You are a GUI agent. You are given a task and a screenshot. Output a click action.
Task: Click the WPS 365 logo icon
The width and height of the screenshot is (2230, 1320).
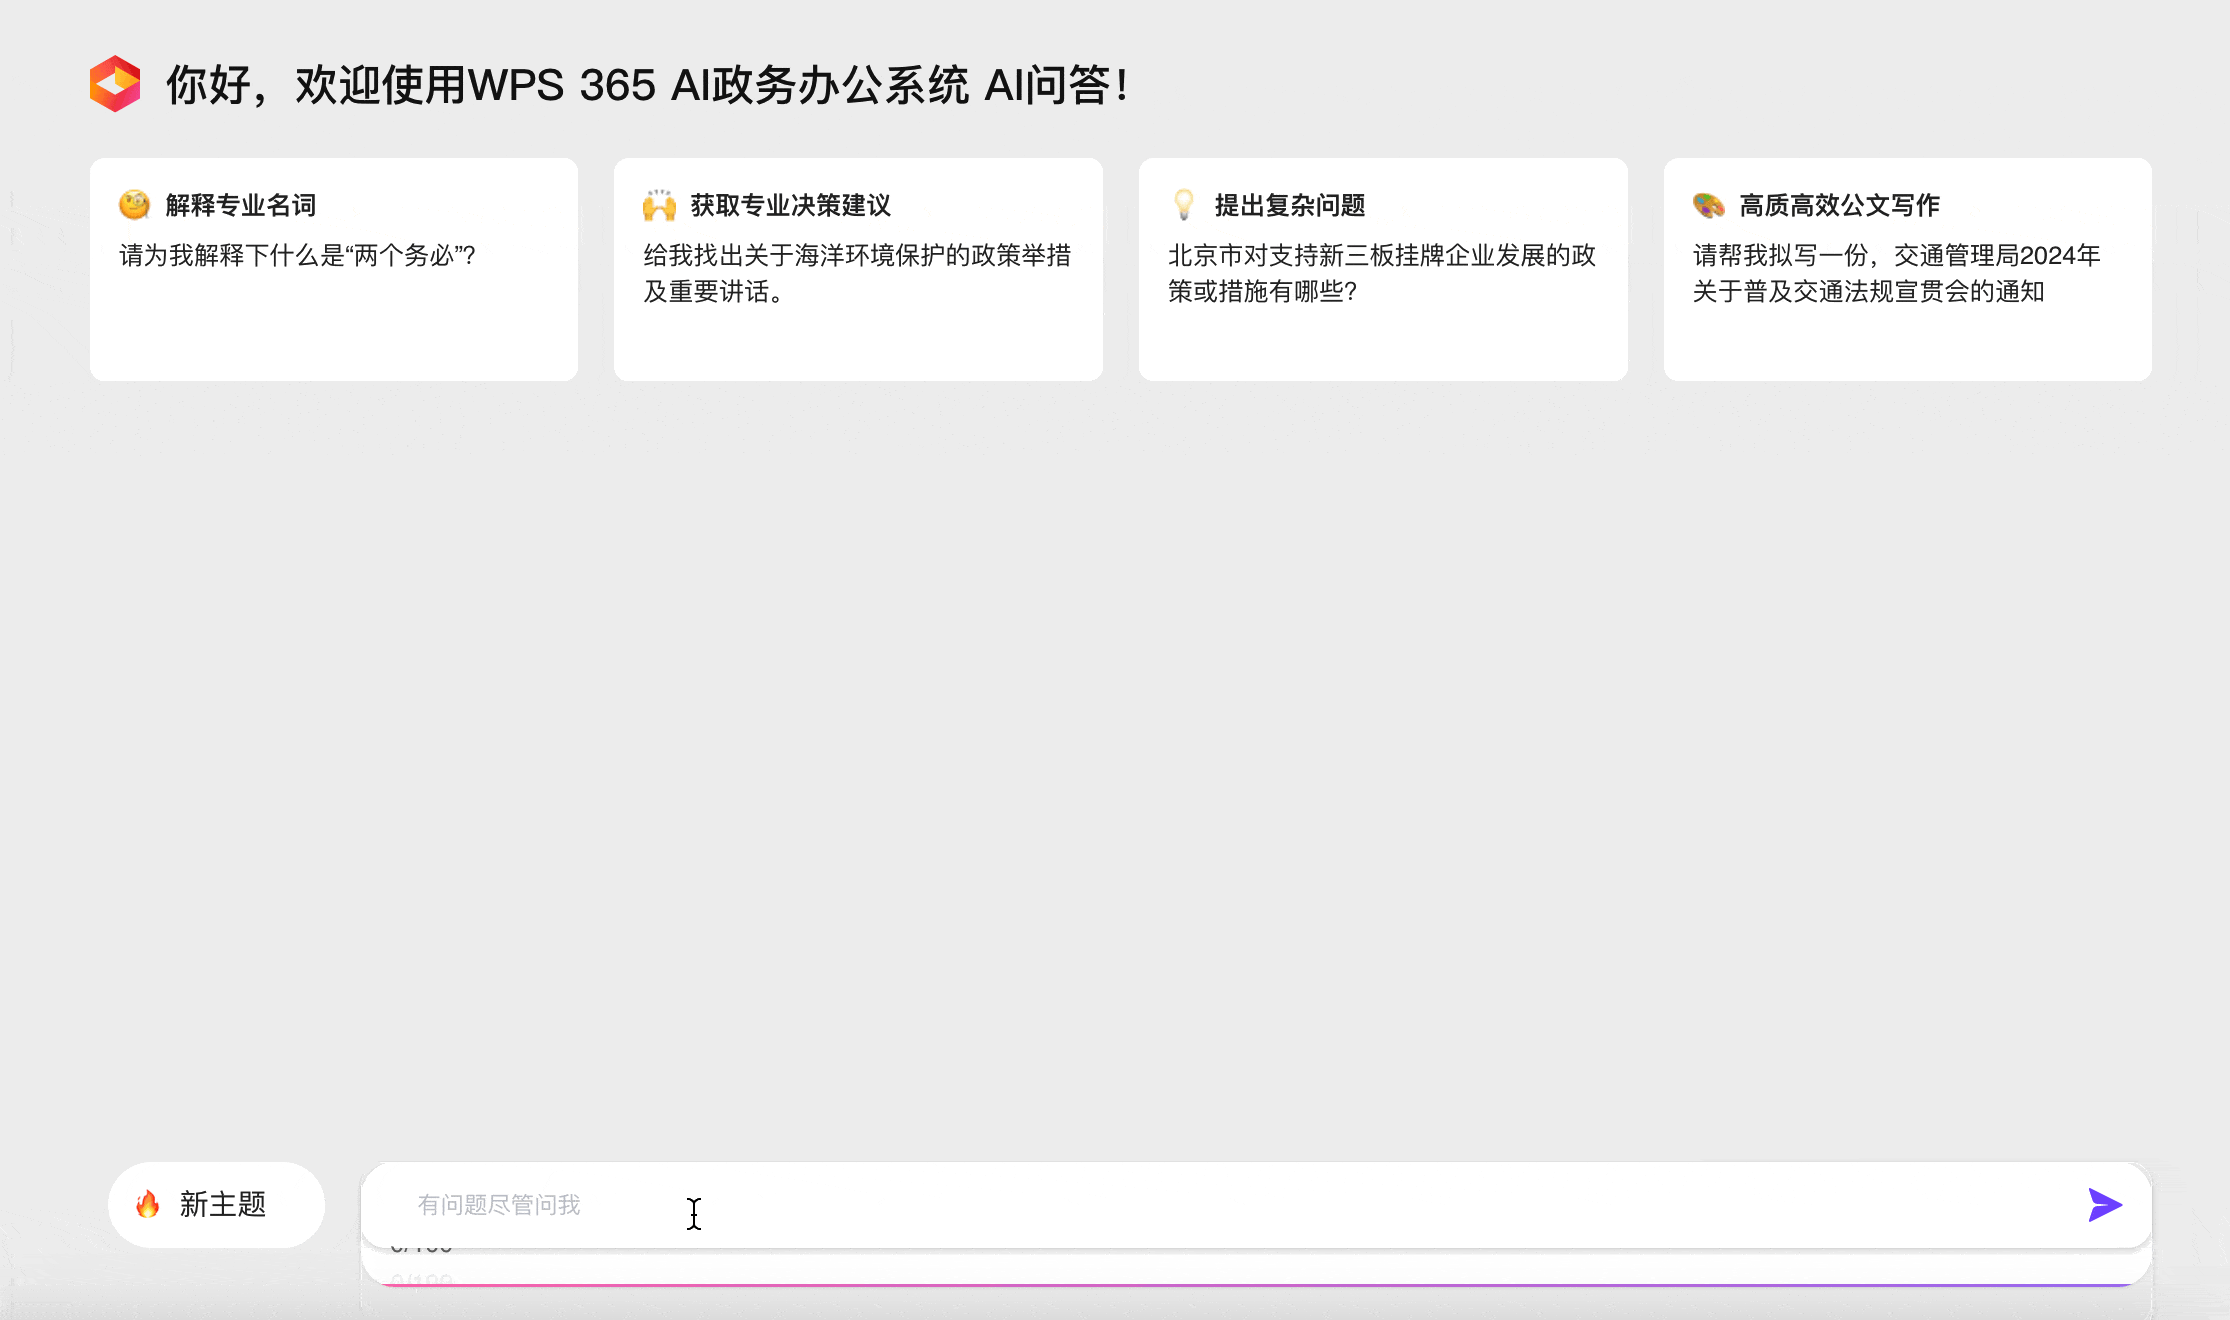tap(115, 86)
